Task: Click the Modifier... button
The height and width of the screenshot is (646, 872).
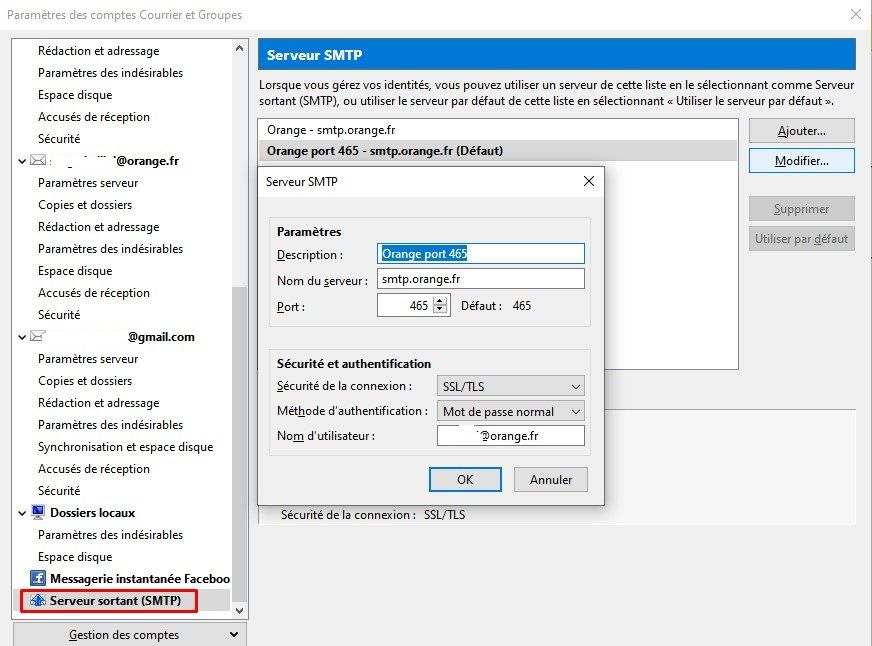Action: [801, 161]
